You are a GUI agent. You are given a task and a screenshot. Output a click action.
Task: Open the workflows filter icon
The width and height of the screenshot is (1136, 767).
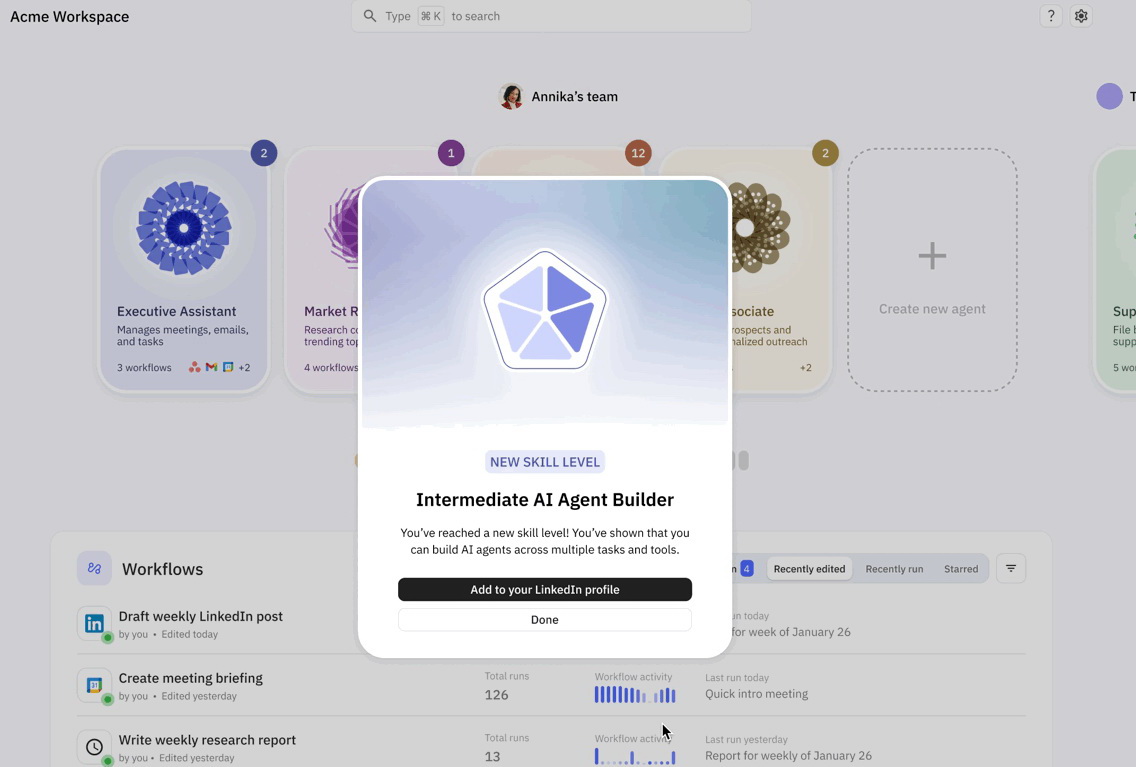click(x=1011, y=568)
